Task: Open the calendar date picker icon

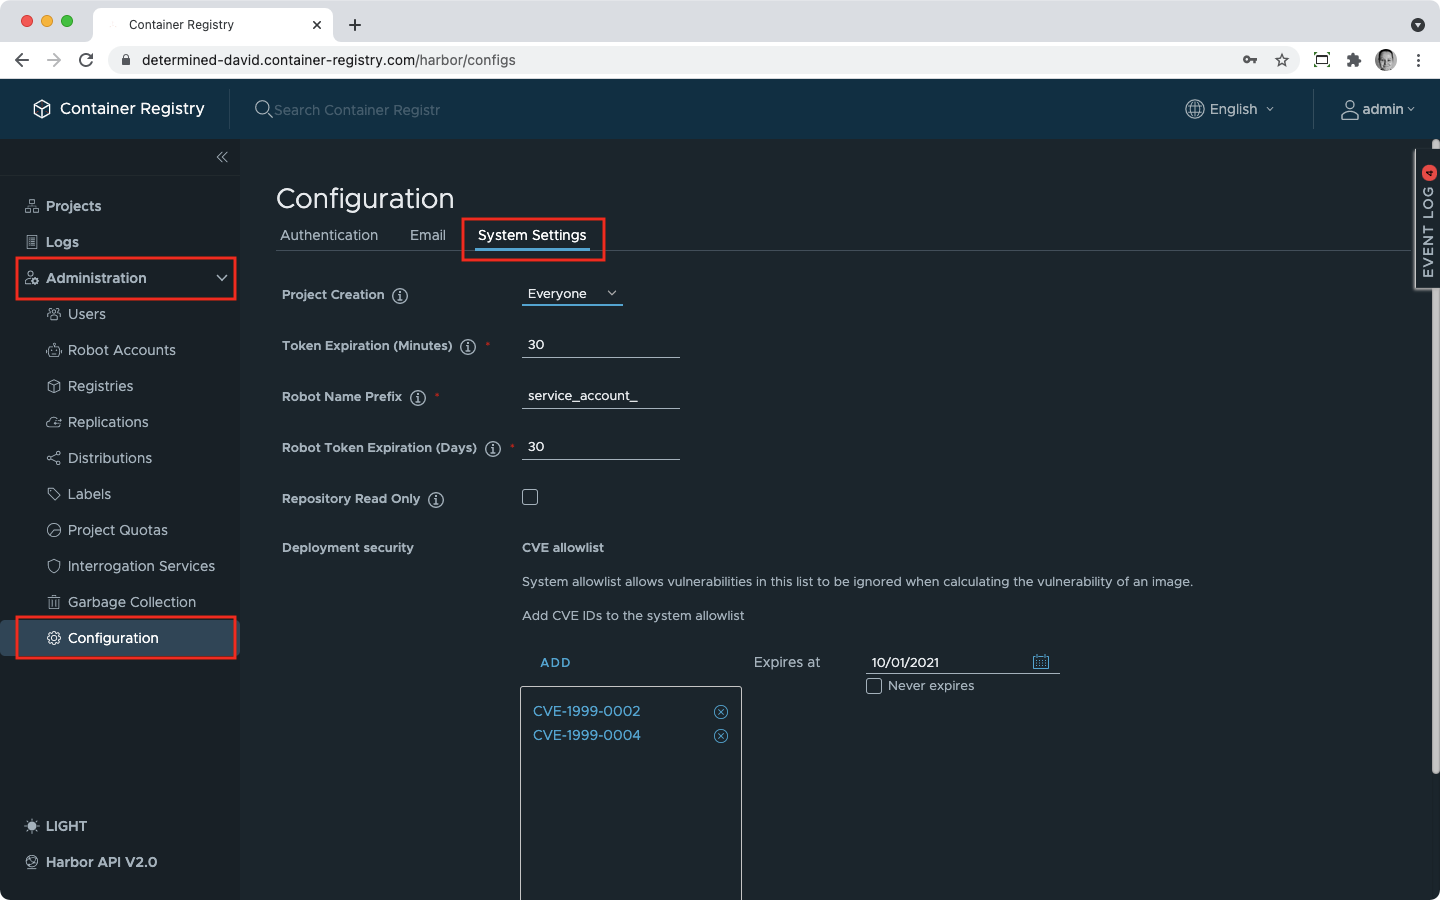Action: click(x=1041, y=662)
